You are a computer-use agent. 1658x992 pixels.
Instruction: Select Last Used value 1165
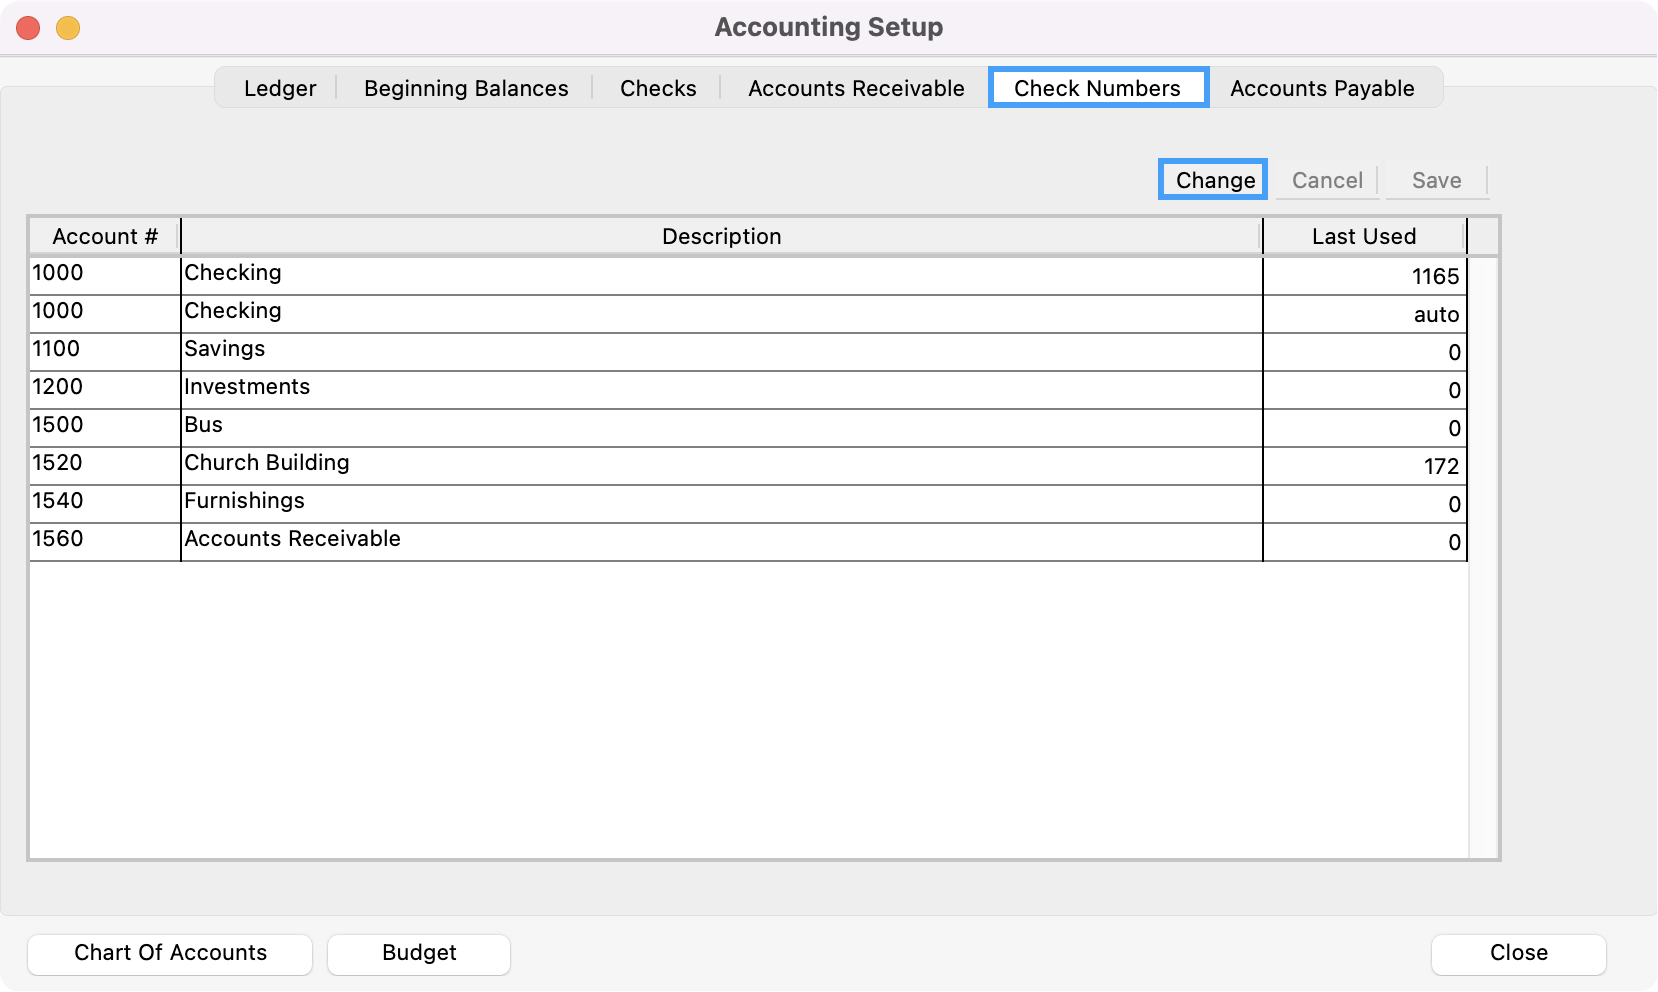coord(1434,277)
